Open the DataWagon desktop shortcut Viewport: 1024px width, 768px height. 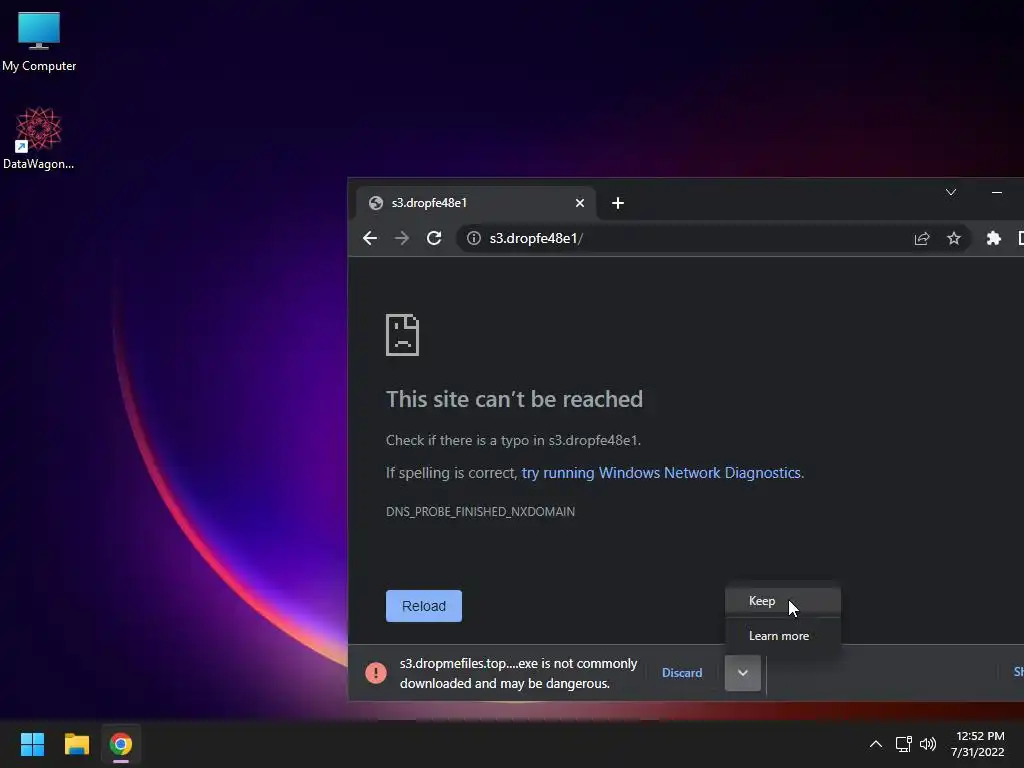click(x=39, y=138)
